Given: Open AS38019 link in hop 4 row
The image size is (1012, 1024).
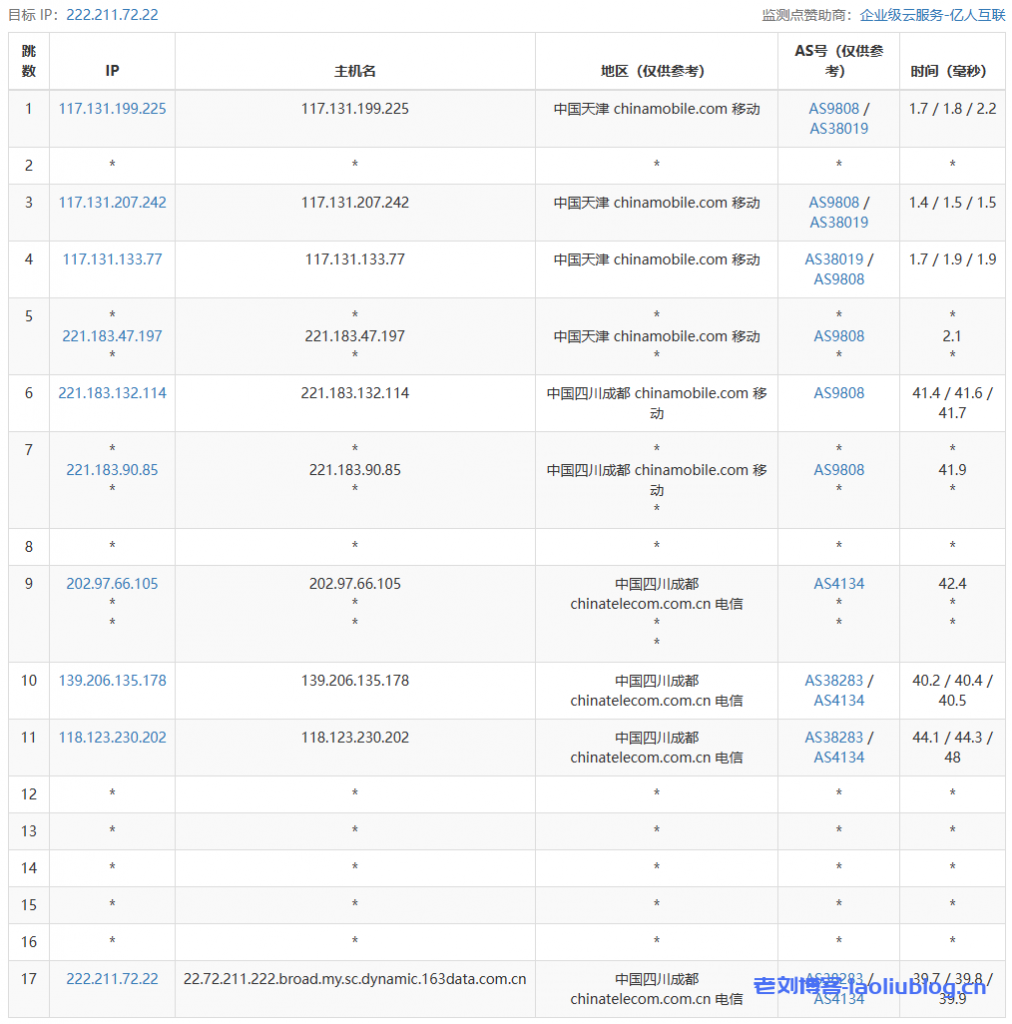Looking at the screenshot, I should pos(833,259).
